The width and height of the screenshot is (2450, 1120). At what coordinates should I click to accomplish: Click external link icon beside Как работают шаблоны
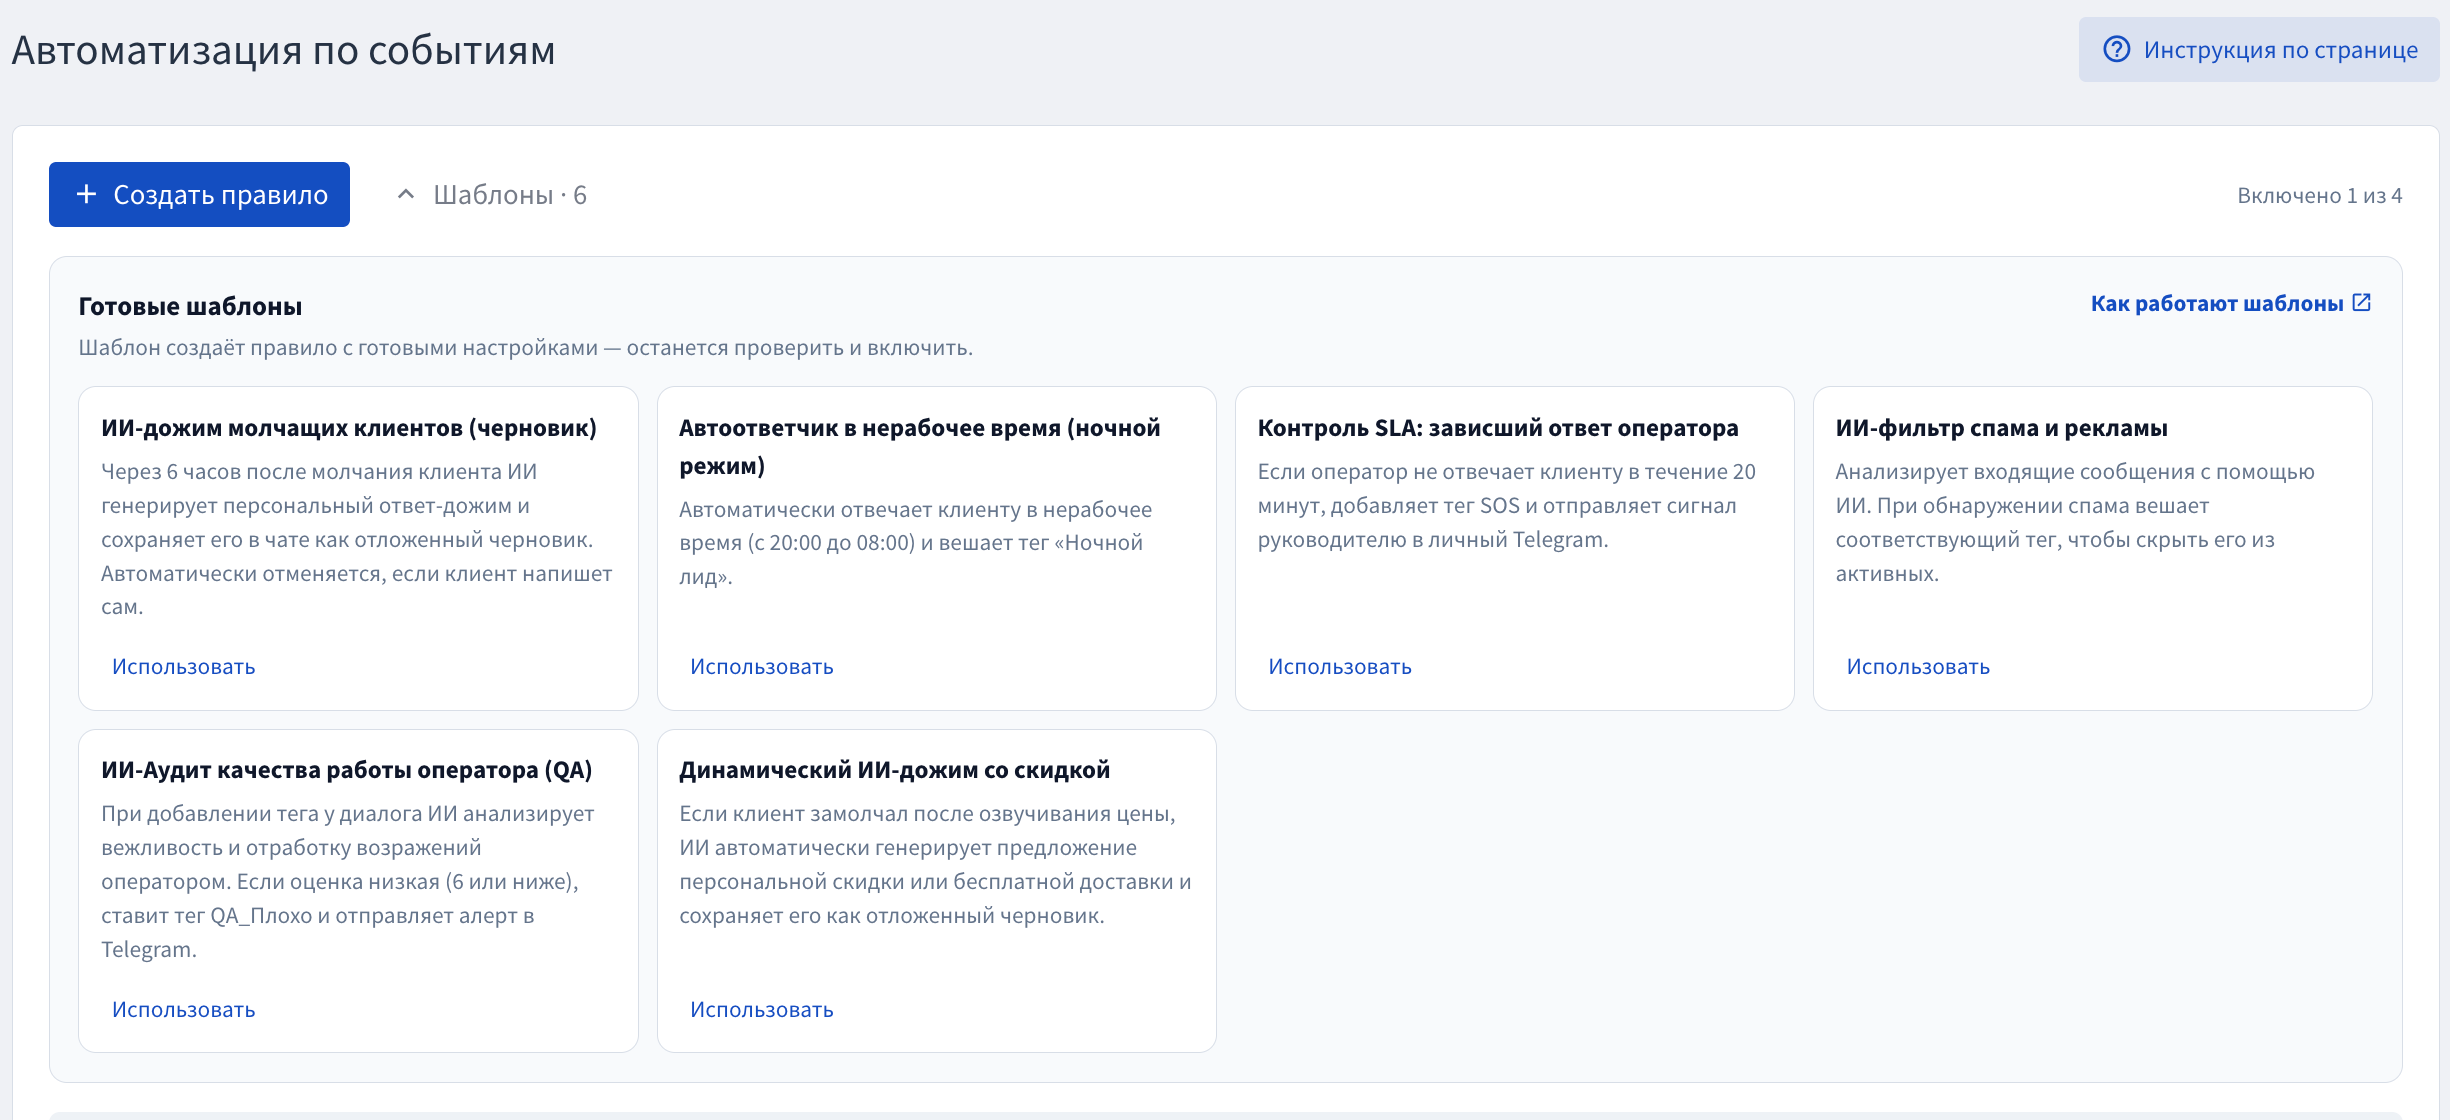2362,303
